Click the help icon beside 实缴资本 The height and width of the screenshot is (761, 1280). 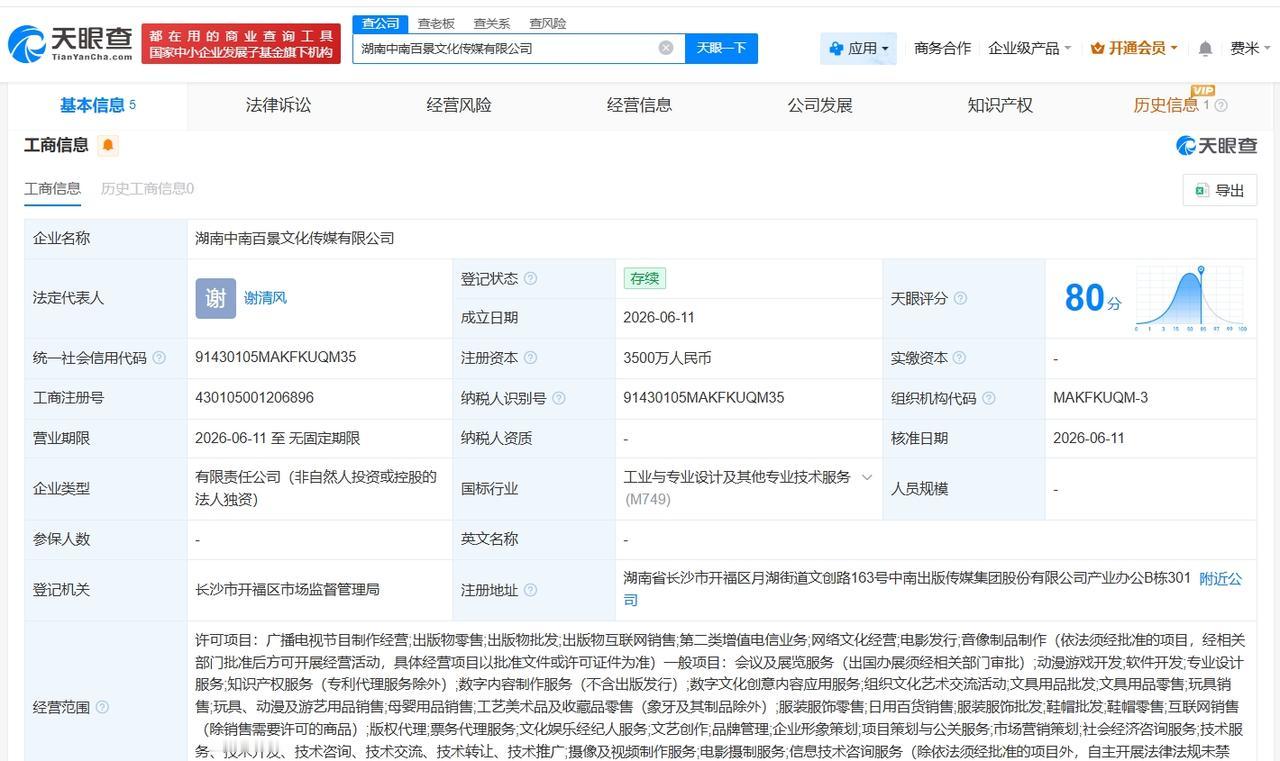click(958, 358)
